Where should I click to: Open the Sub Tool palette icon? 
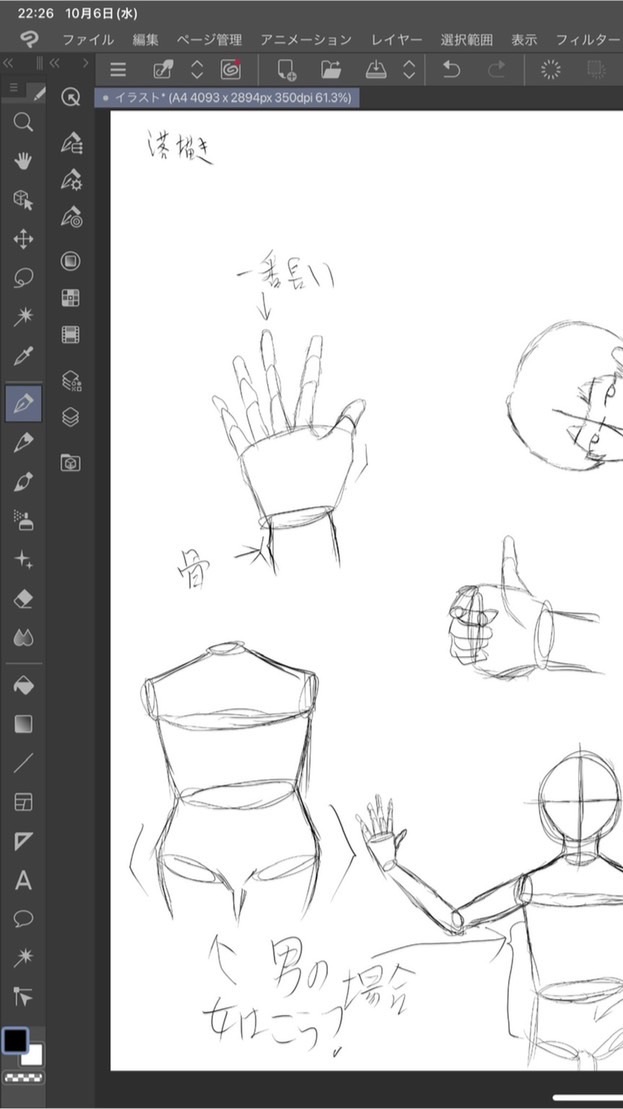(x=71, y=143)
